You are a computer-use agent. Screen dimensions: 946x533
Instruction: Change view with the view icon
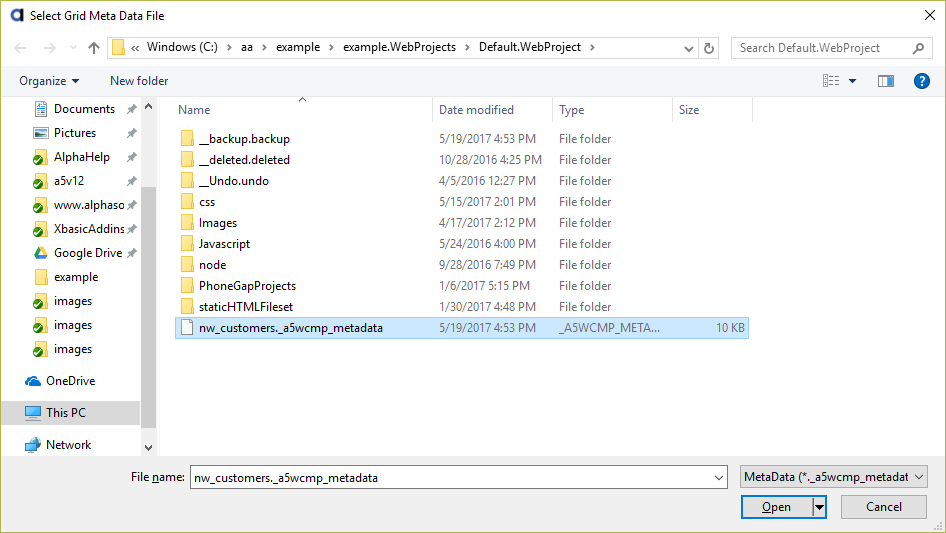click(831, 81)
